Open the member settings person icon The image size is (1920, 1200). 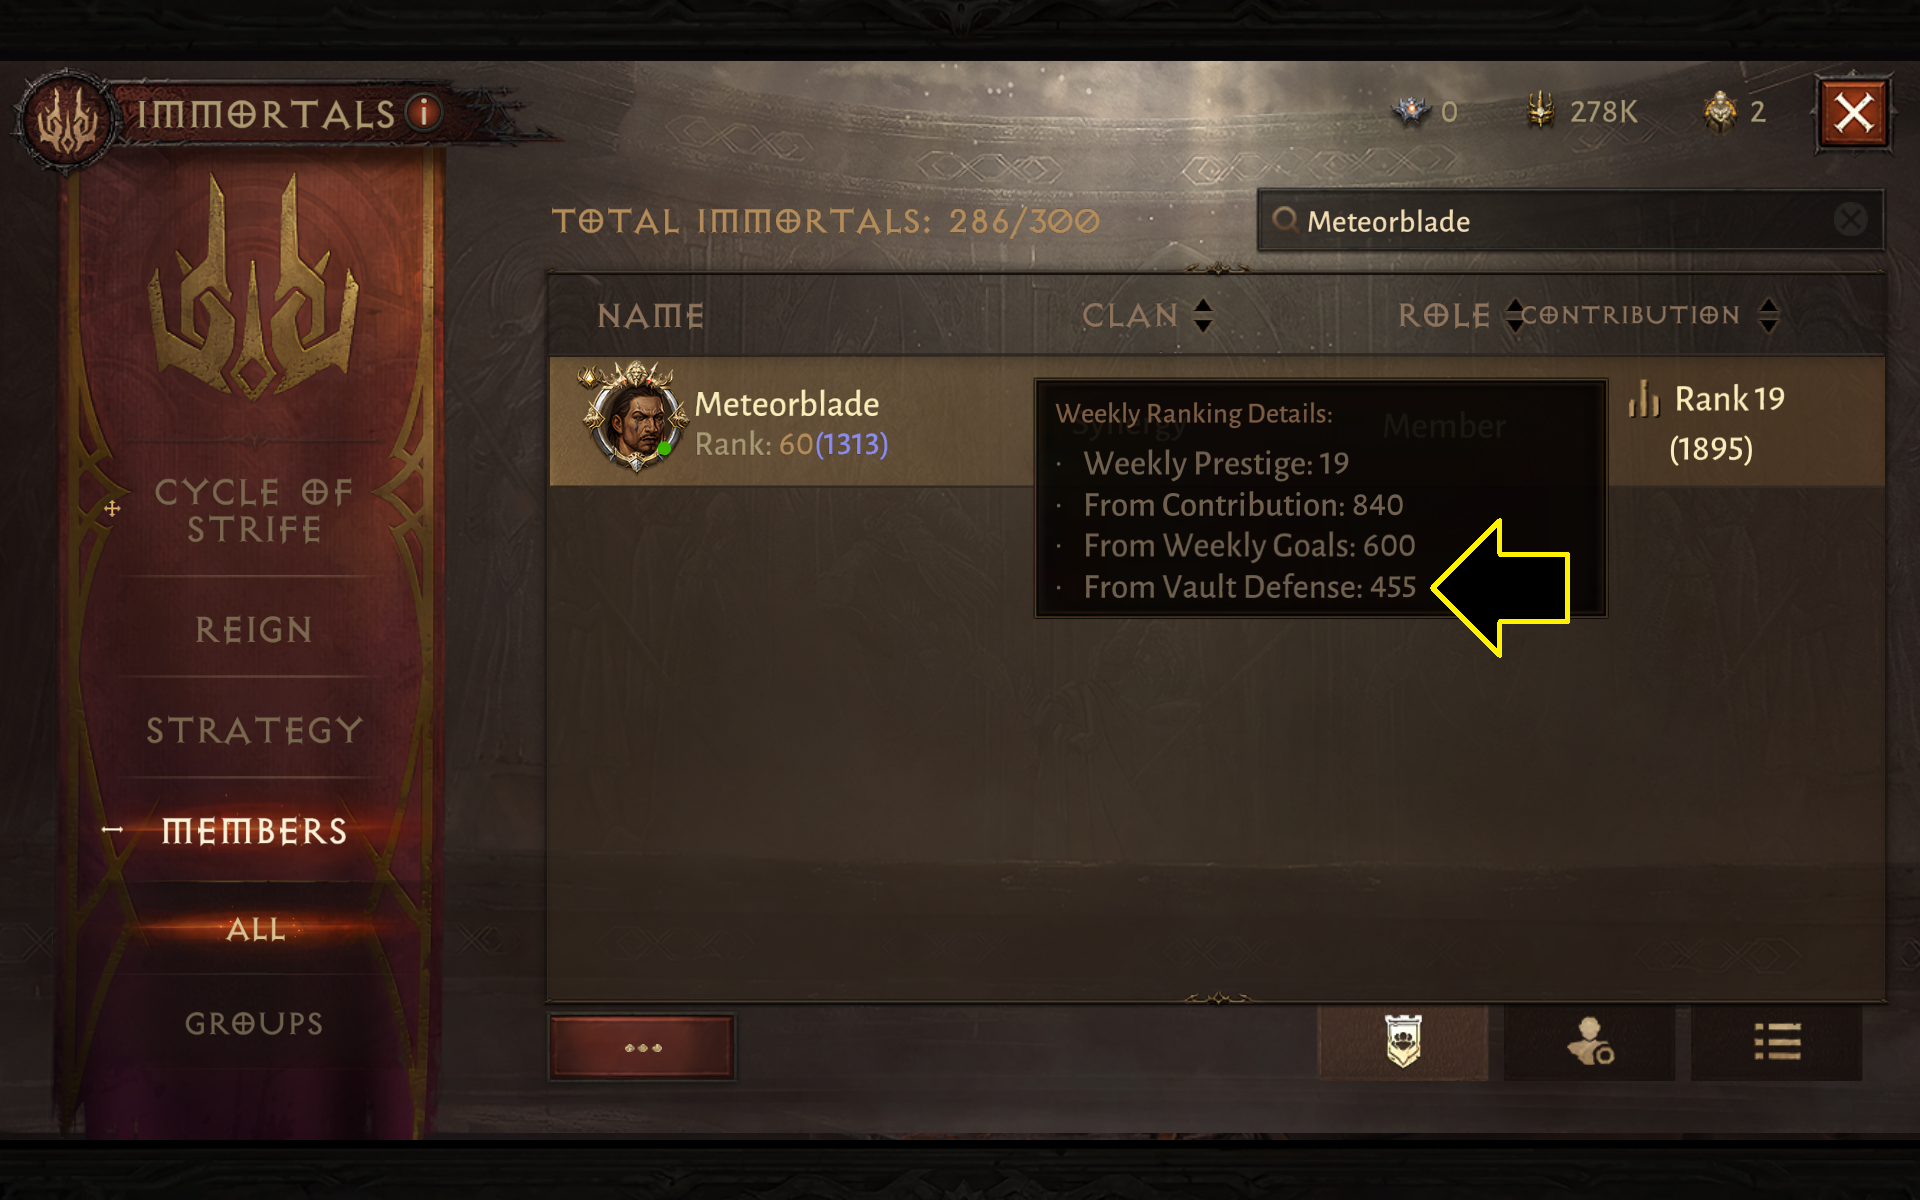tap(1589, 1042)
